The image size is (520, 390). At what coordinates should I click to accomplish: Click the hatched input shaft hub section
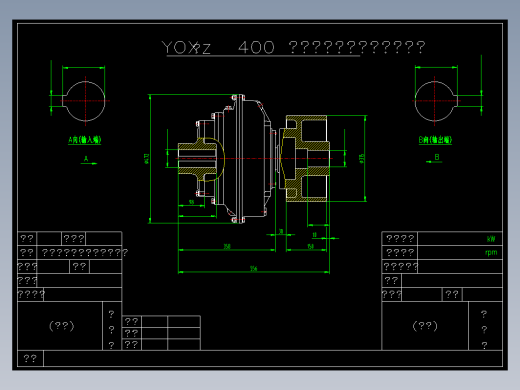[x=198, y=159]
